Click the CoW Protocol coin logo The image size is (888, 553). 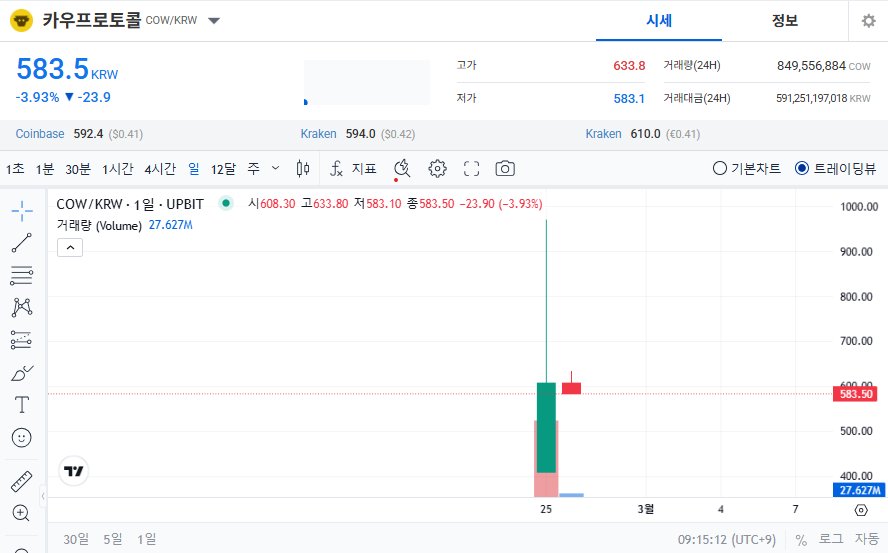tap(22, 21)
